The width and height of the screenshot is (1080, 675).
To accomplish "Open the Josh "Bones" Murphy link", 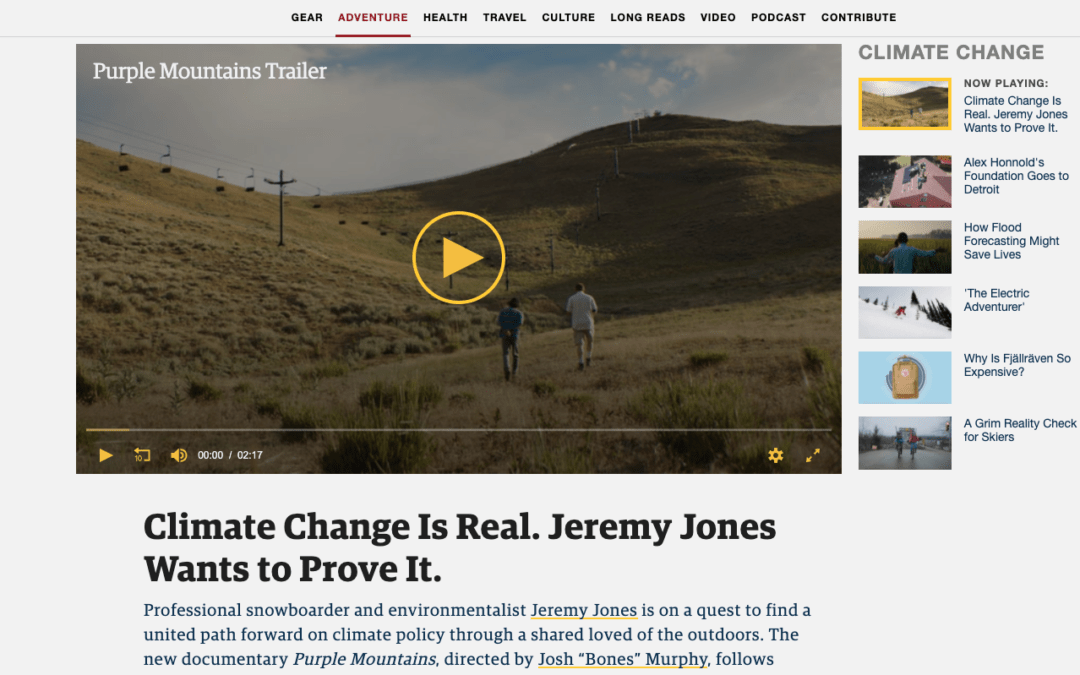I will click(x=623, y=659).
